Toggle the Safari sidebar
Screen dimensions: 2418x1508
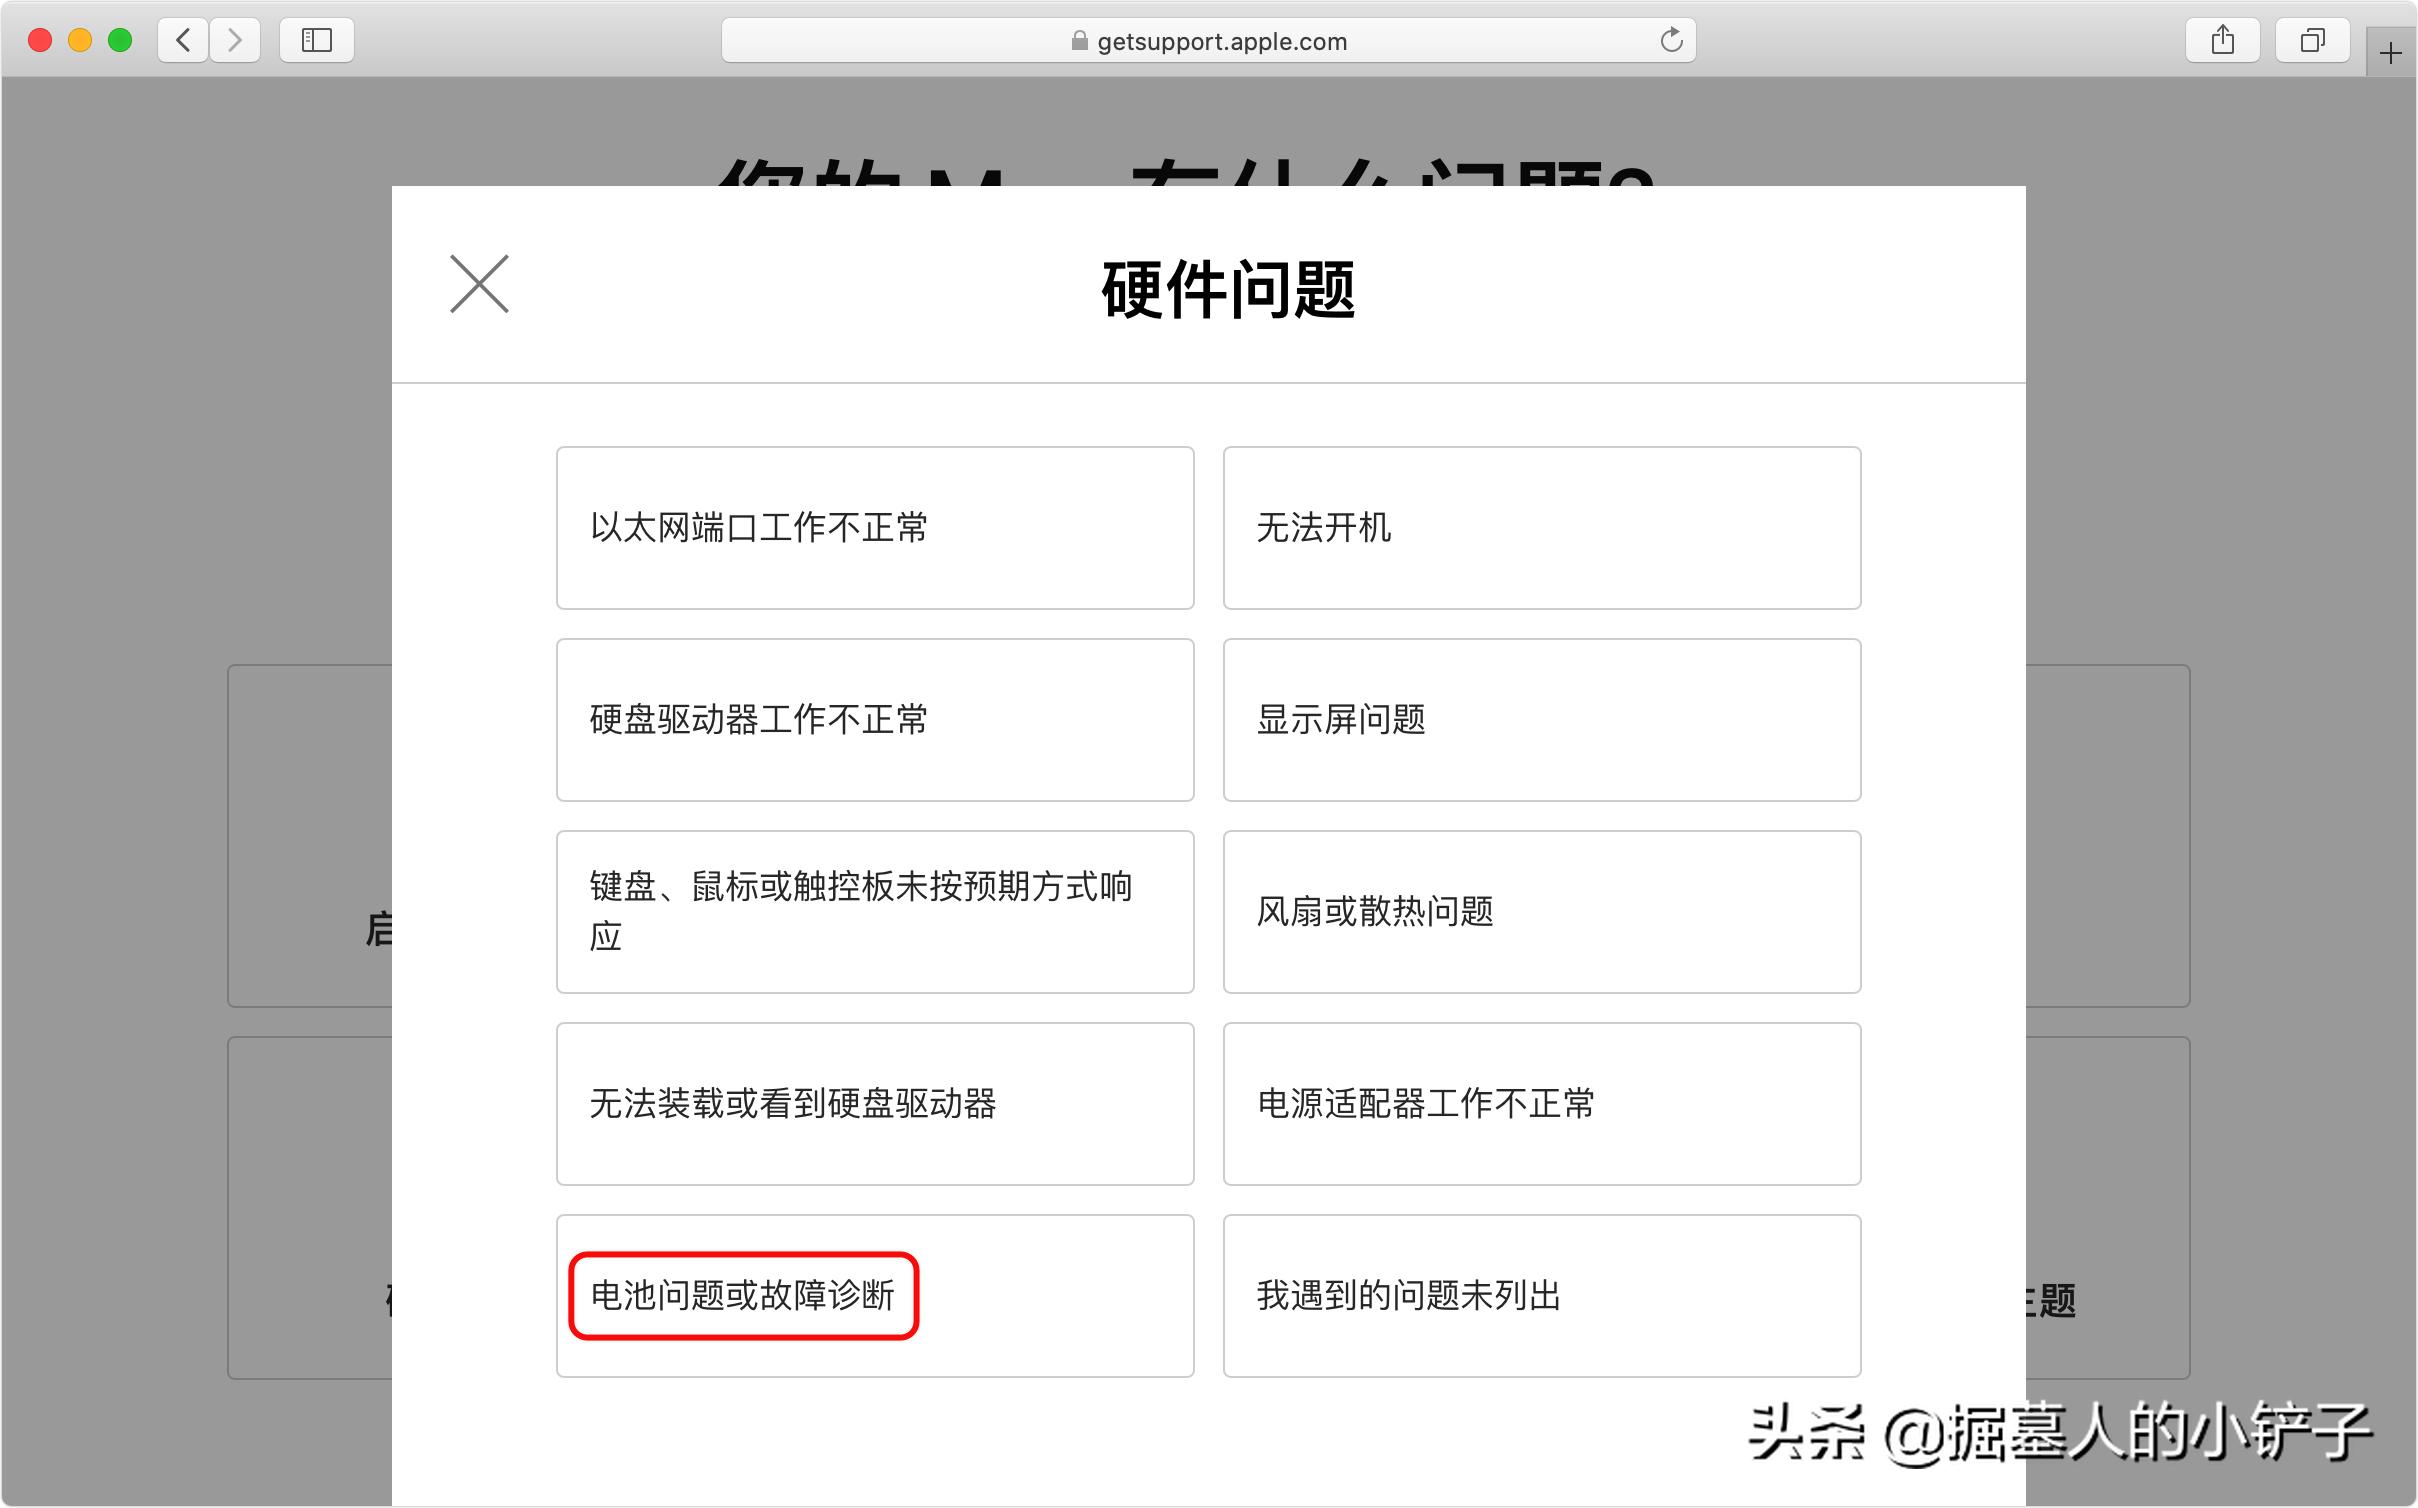[316, 40]
